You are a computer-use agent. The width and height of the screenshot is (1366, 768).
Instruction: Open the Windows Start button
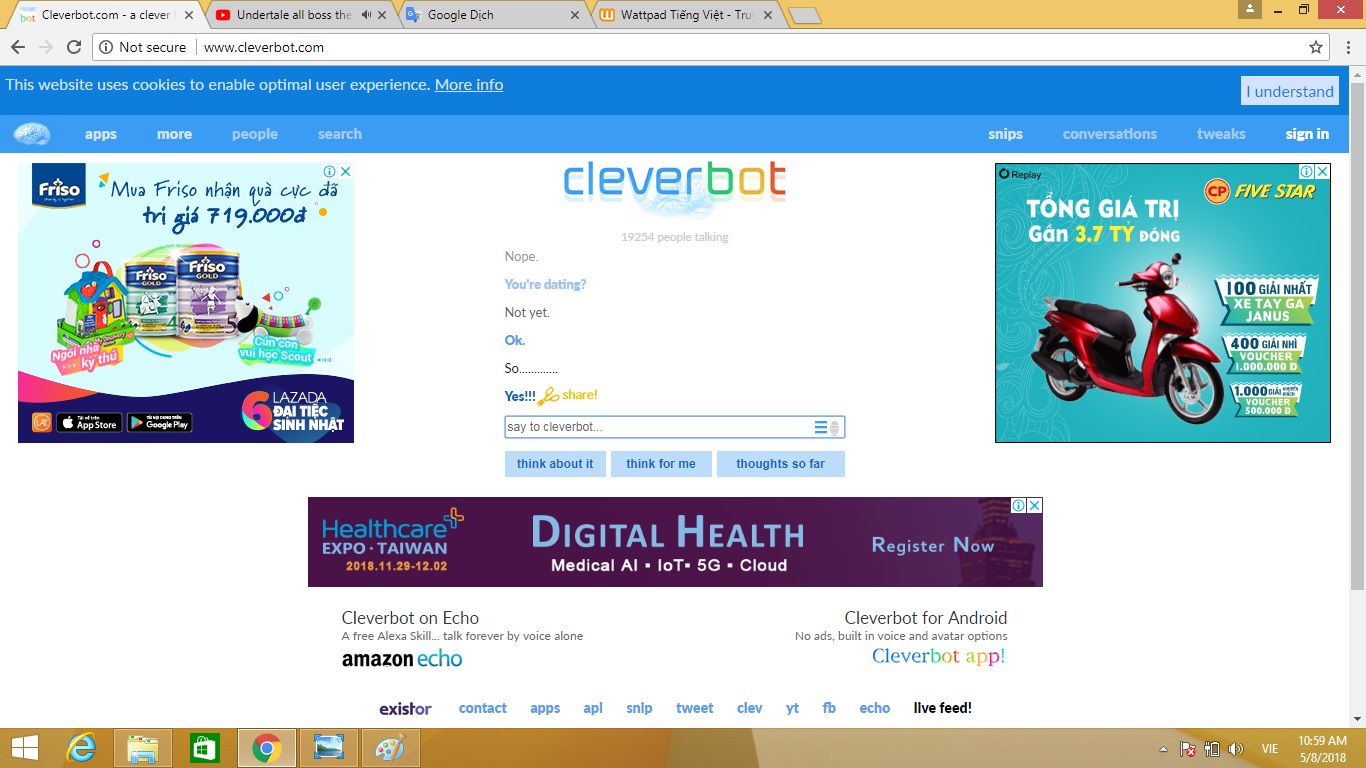point(25,748)
